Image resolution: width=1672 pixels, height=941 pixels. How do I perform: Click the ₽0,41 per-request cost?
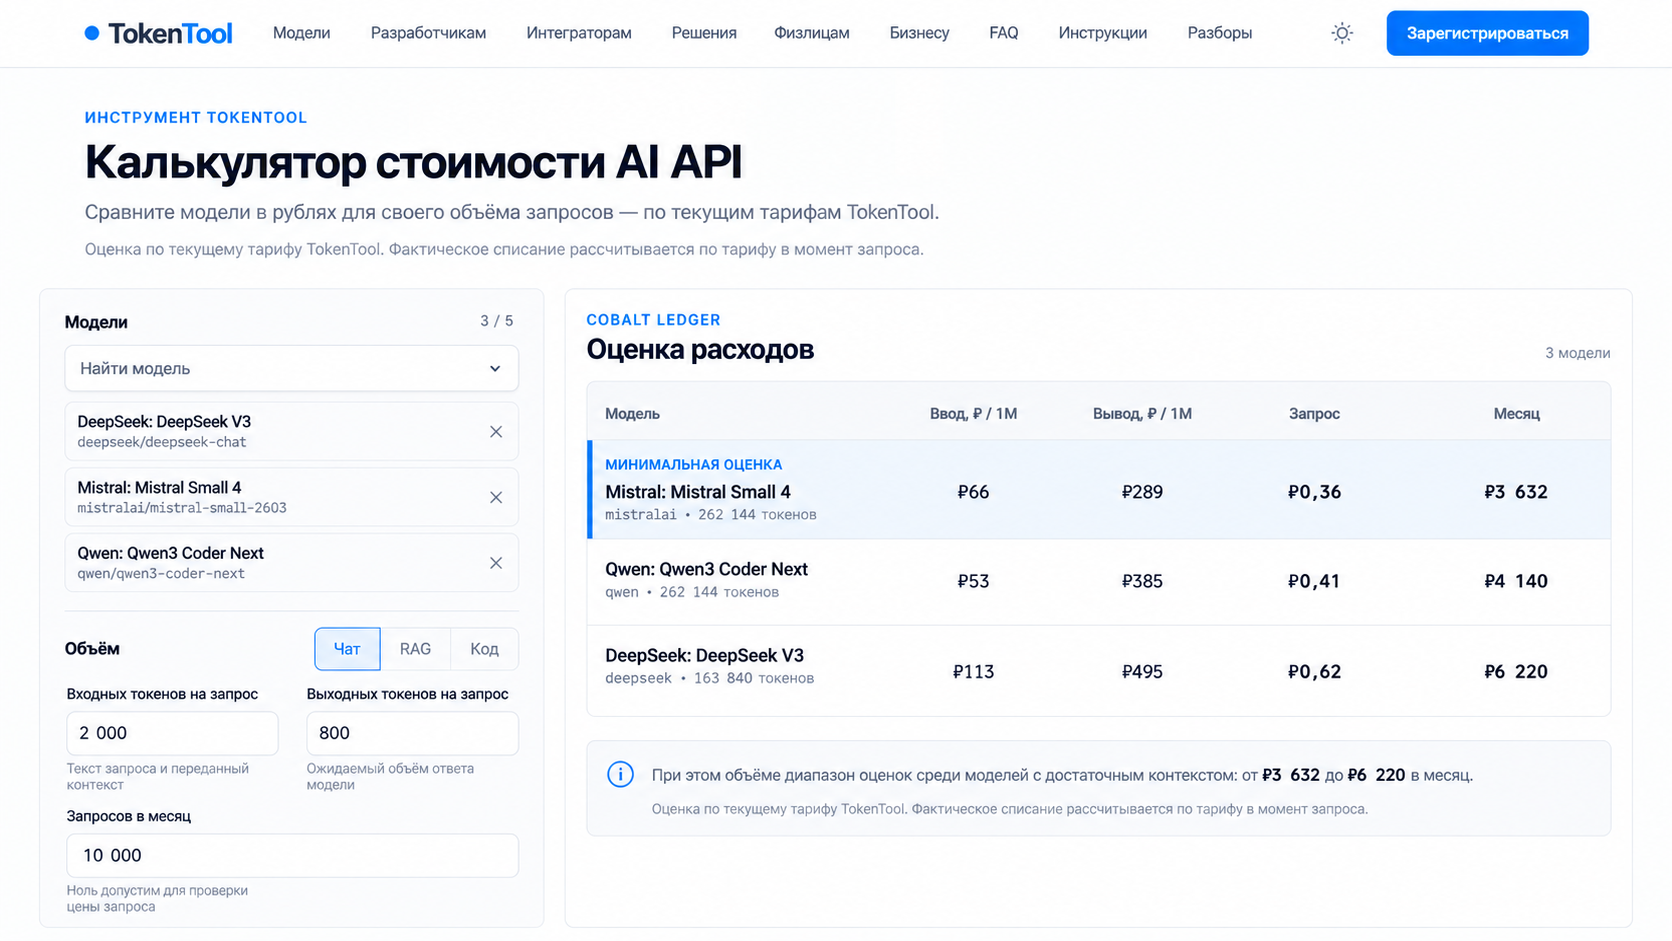coord(1314,581)
